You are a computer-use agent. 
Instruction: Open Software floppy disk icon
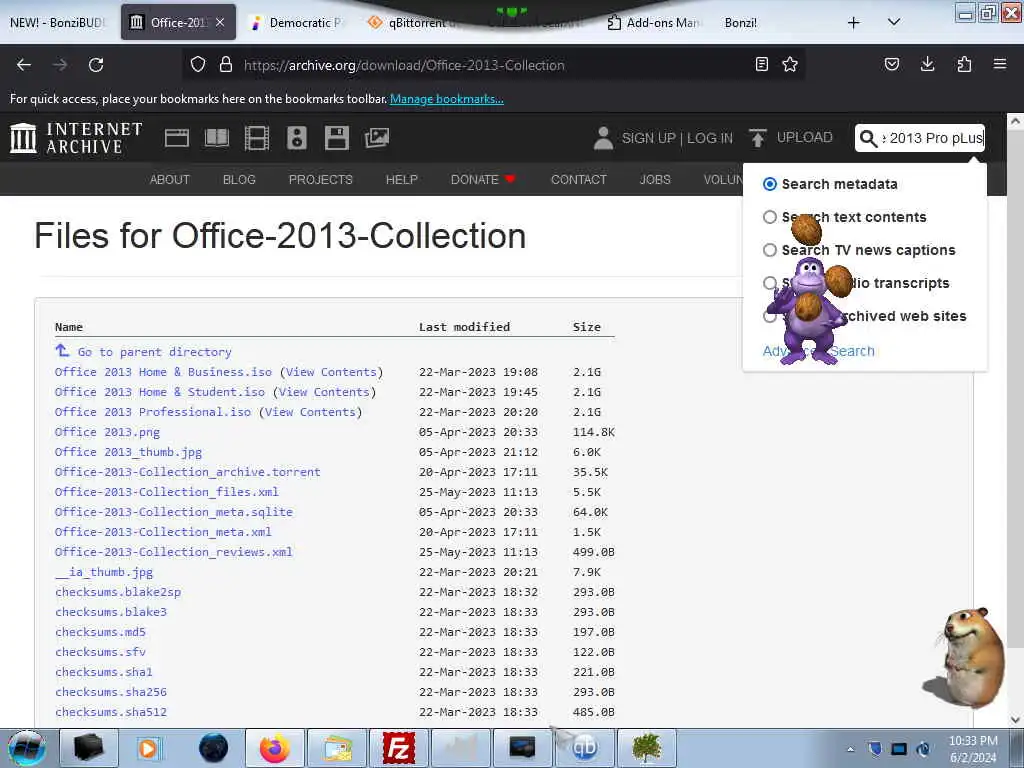click(x=337, y=138)
